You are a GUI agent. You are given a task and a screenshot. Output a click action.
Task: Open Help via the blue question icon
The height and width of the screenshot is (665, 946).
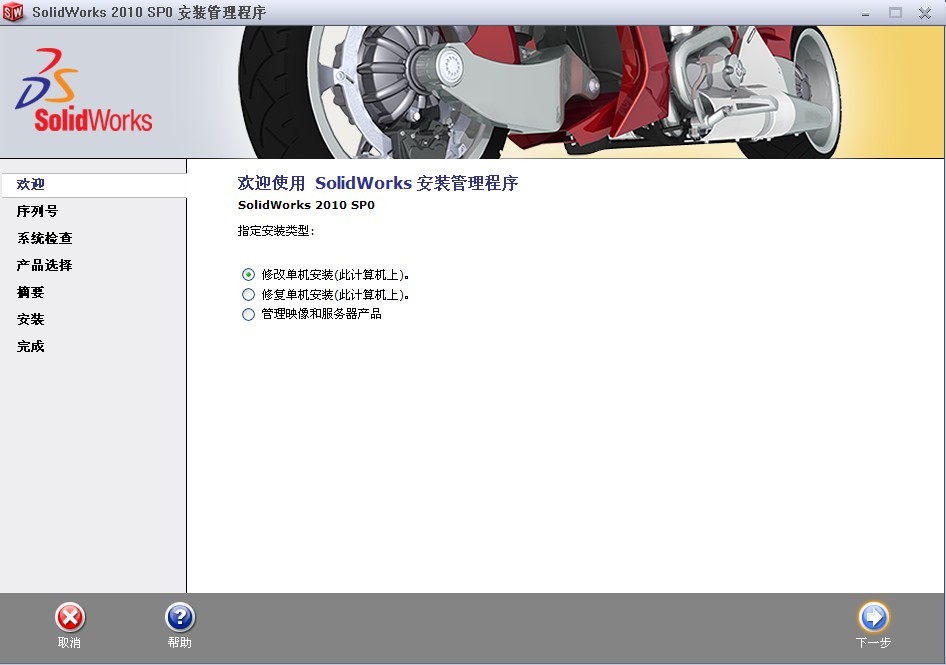180,617
